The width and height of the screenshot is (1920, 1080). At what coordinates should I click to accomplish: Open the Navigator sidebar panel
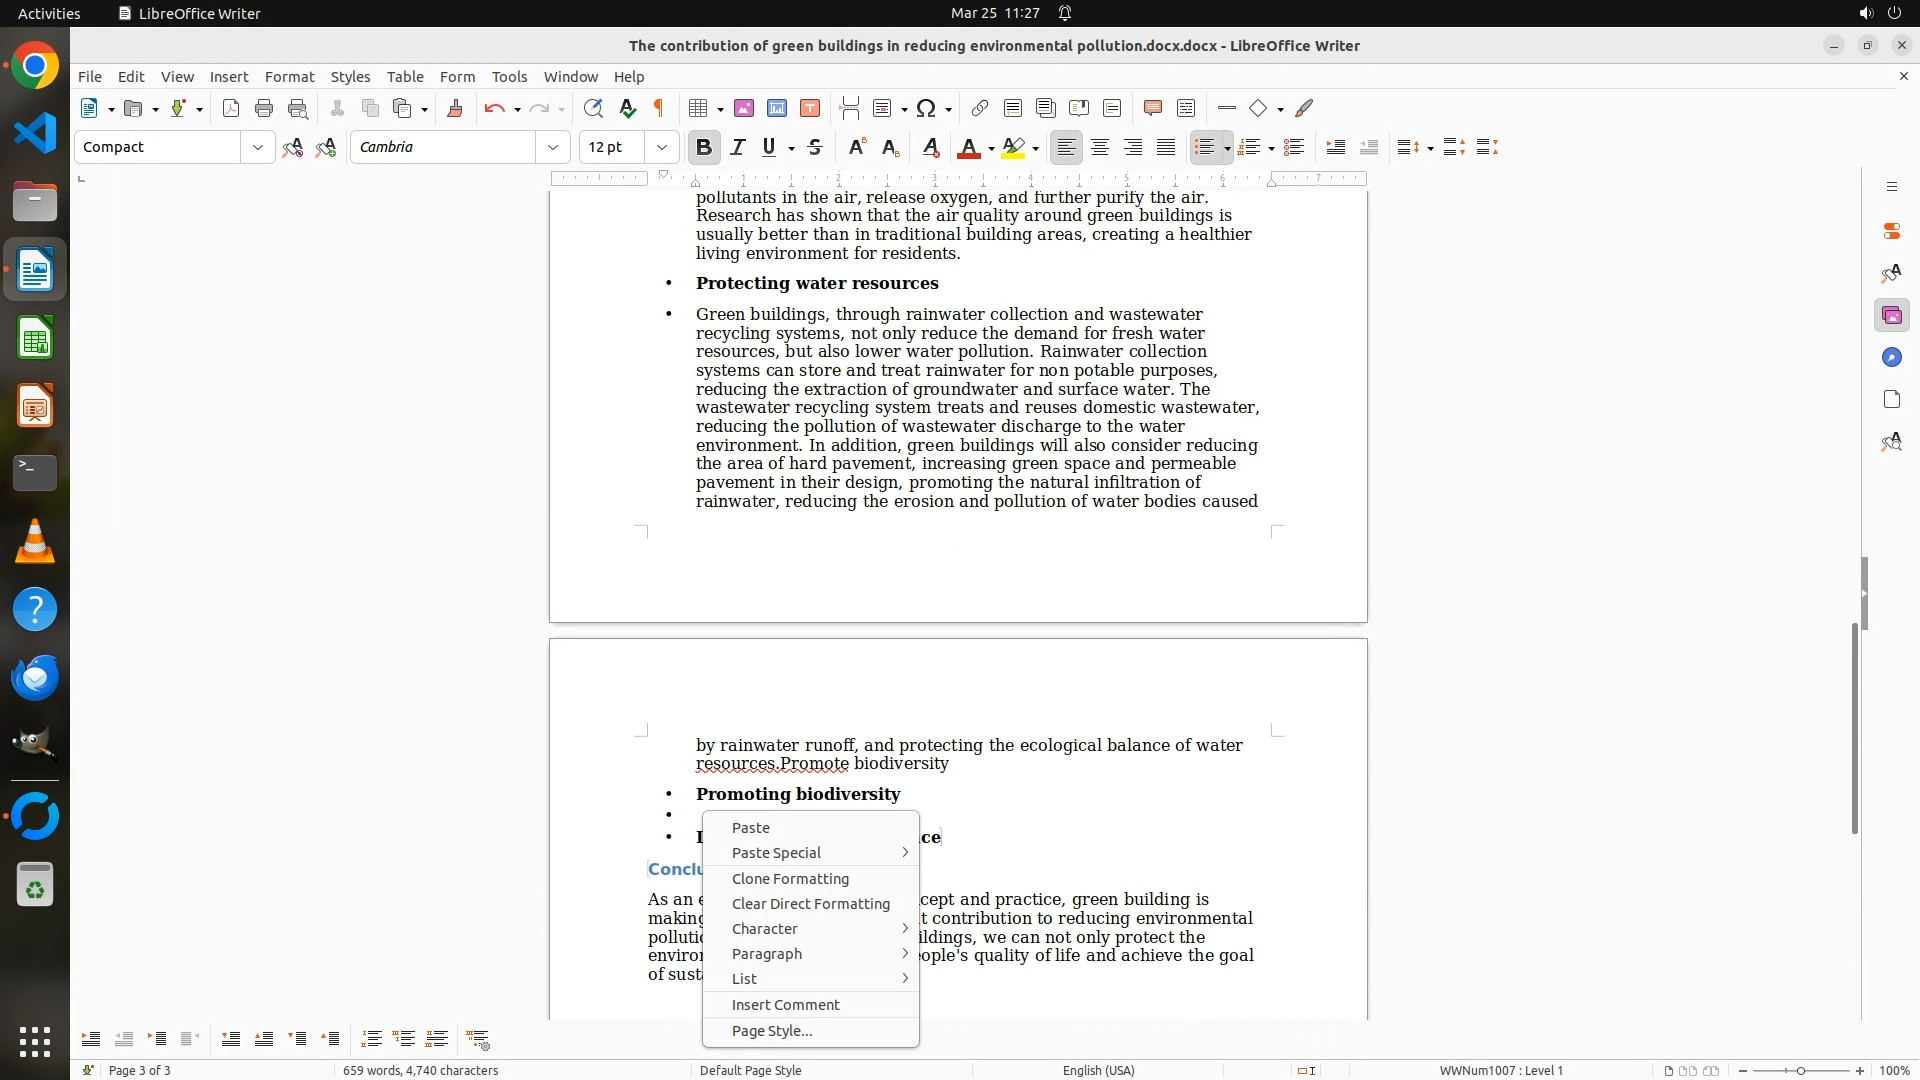(1891, 358)
